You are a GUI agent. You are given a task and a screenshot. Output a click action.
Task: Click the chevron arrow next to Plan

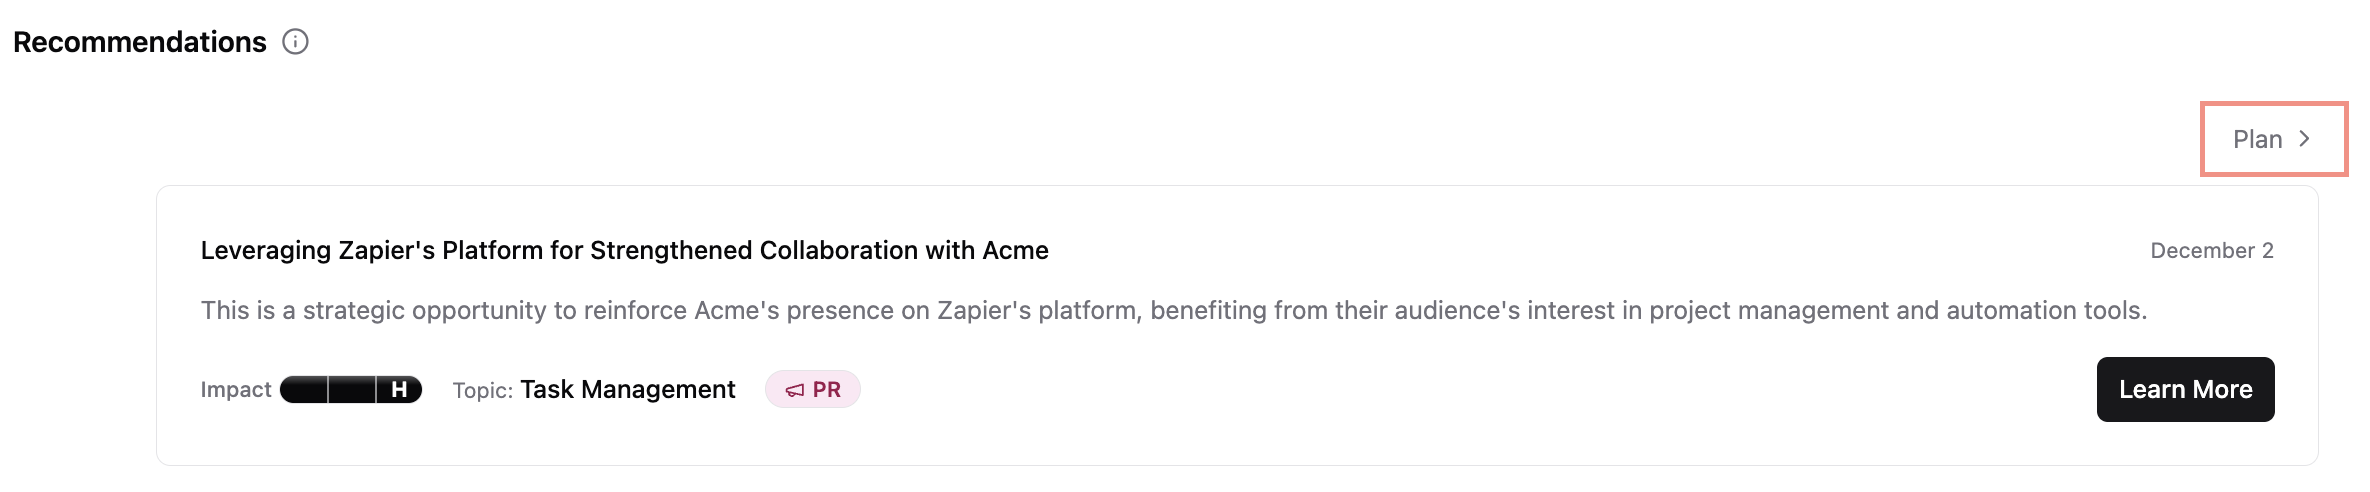point(2304,139)
